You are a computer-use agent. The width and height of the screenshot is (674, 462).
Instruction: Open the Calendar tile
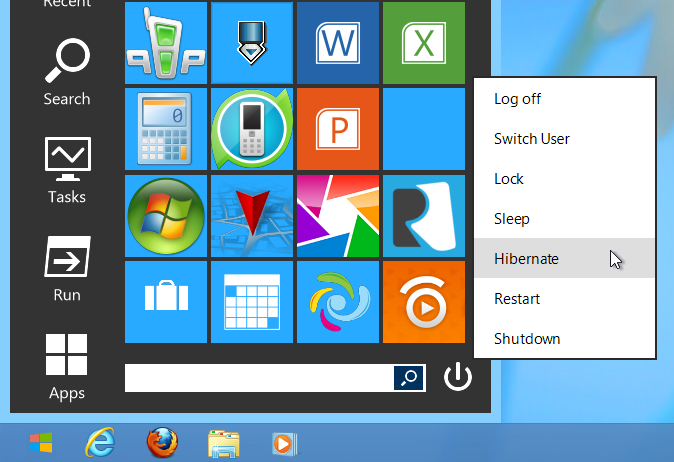click(252, 302)
